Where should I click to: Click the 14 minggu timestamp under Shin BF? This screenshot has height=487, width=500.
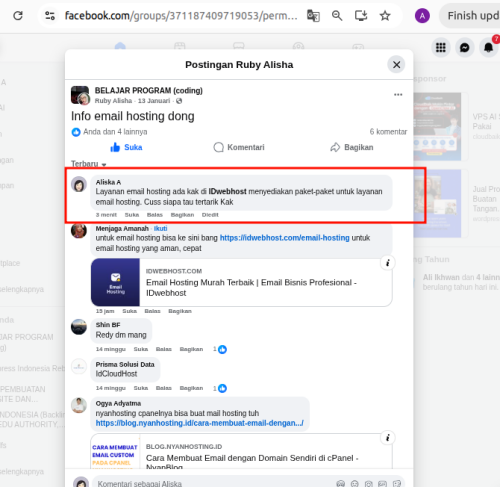click(111, 349)
